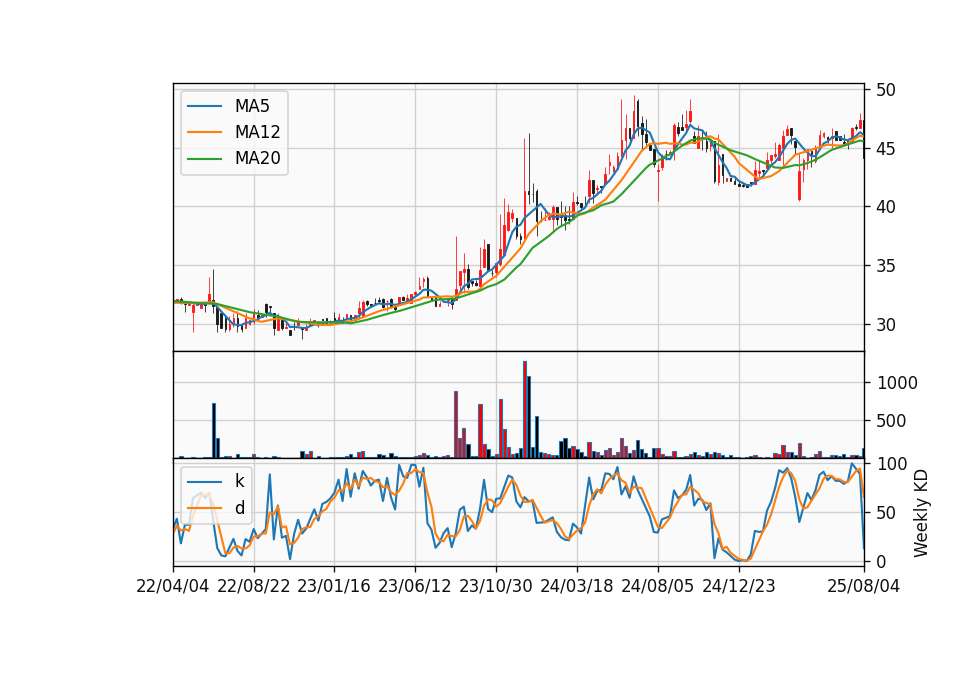Click the Weekly KD axis label
Viewport: 960px width, 690px height.
pos(920,513)
